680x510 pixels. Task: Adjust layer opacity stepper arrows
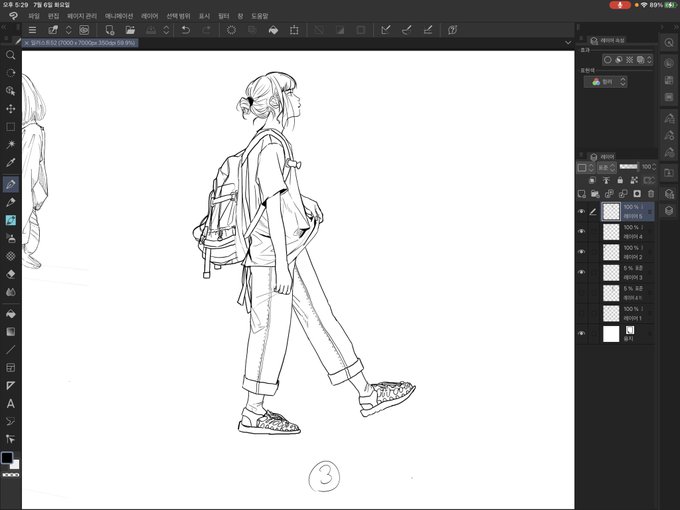tap(654, 167)
